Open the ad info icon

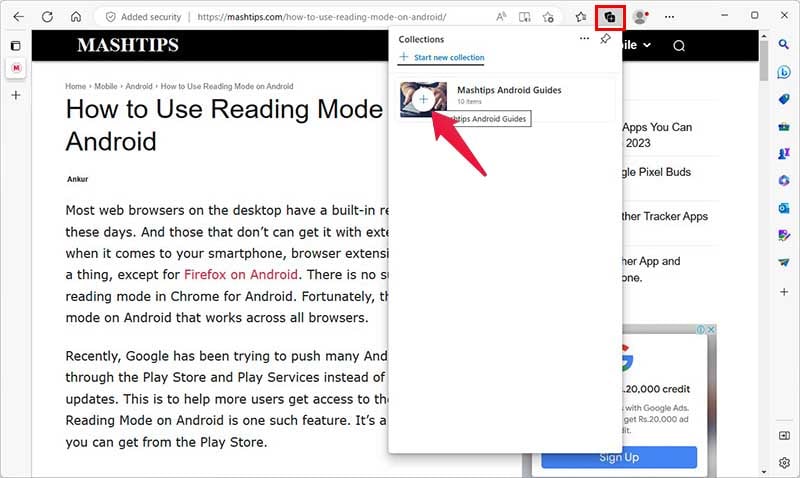701,330
